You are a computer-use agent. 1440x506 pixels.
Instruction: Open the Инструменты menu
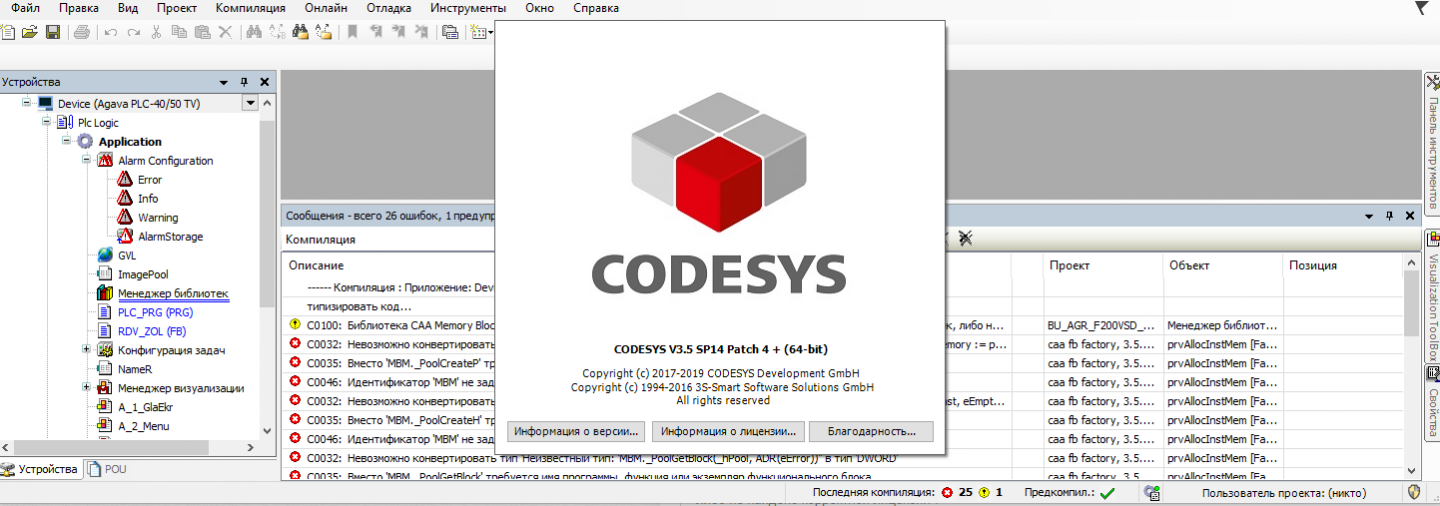pyautogui.click(x=468, y=8)
